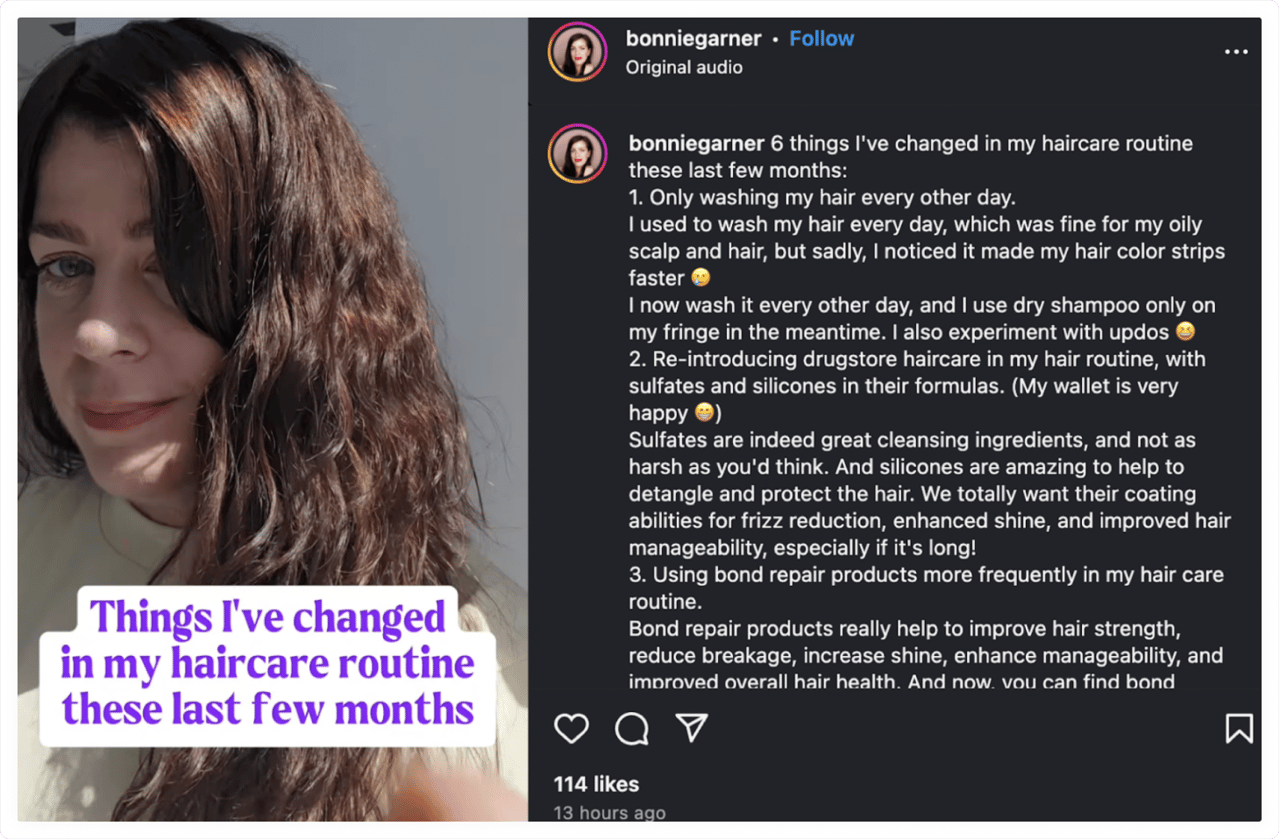Save the post with the bookmark icon
The height and width of the screenshot is (840, 1280).
(1239, 728)
